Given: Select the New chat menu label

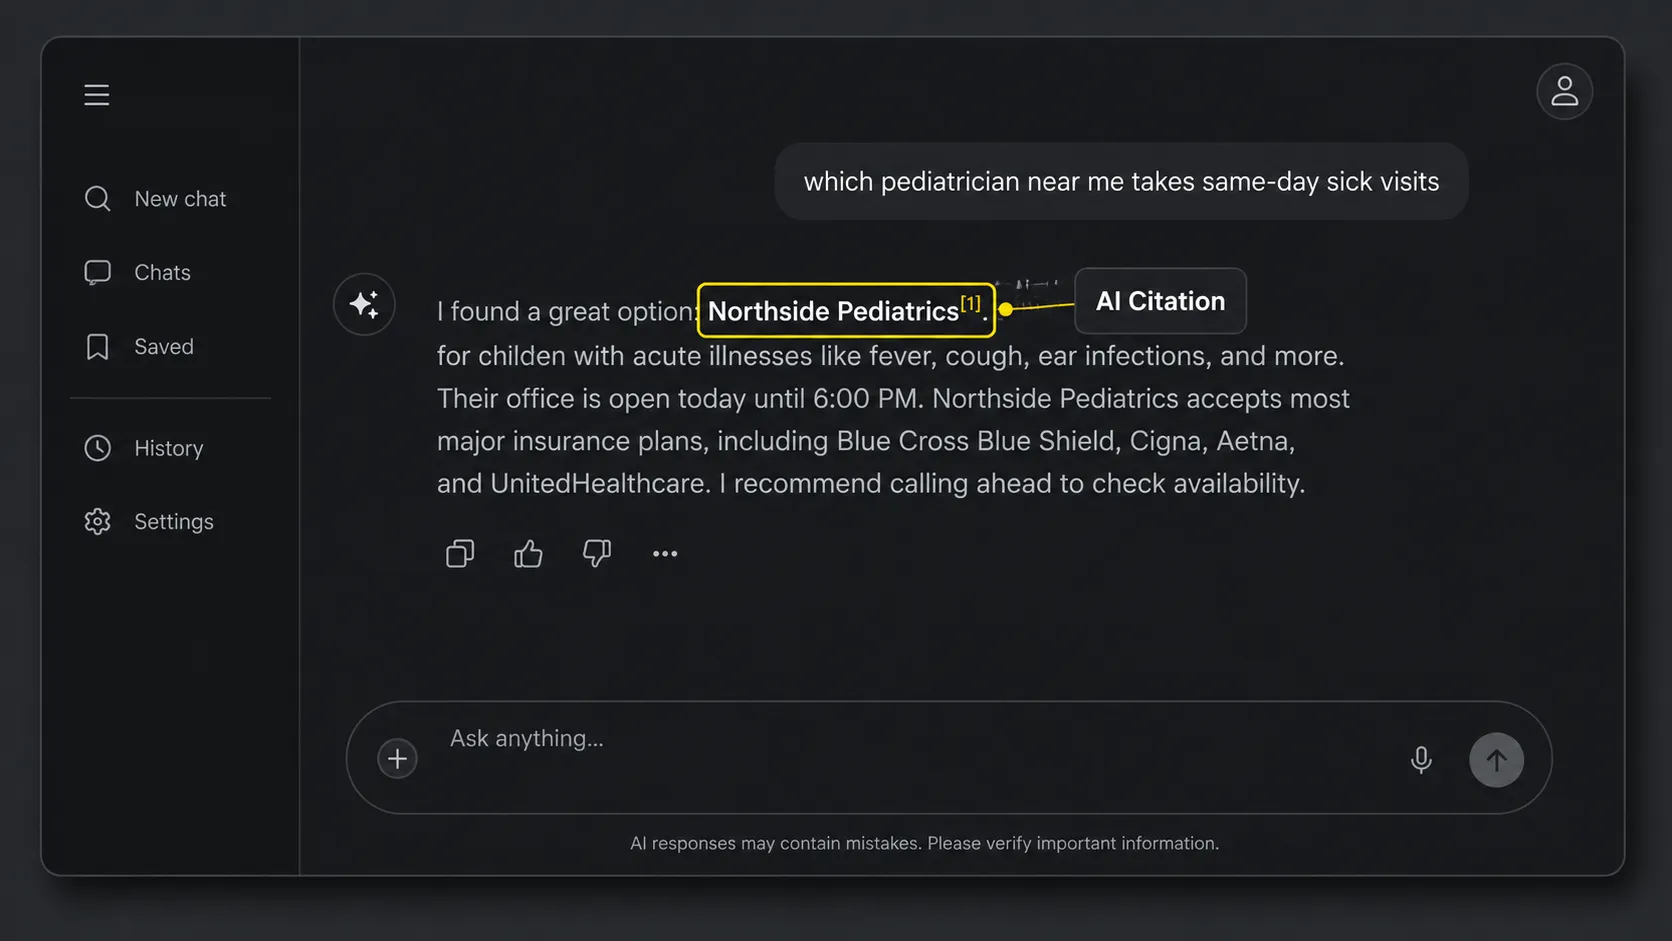Looking at the screenshot, I should pos(180,199).
